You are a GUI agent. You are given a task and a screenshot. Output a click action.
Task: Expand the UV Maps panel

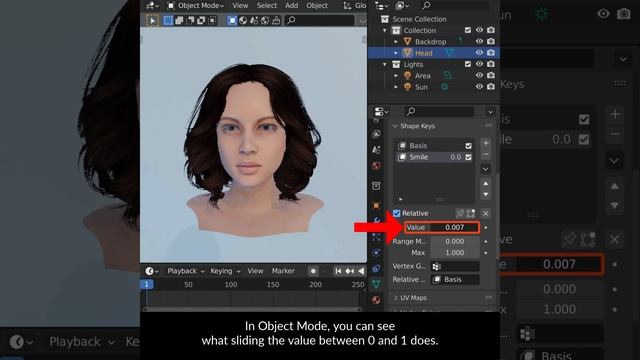(395, 298)
